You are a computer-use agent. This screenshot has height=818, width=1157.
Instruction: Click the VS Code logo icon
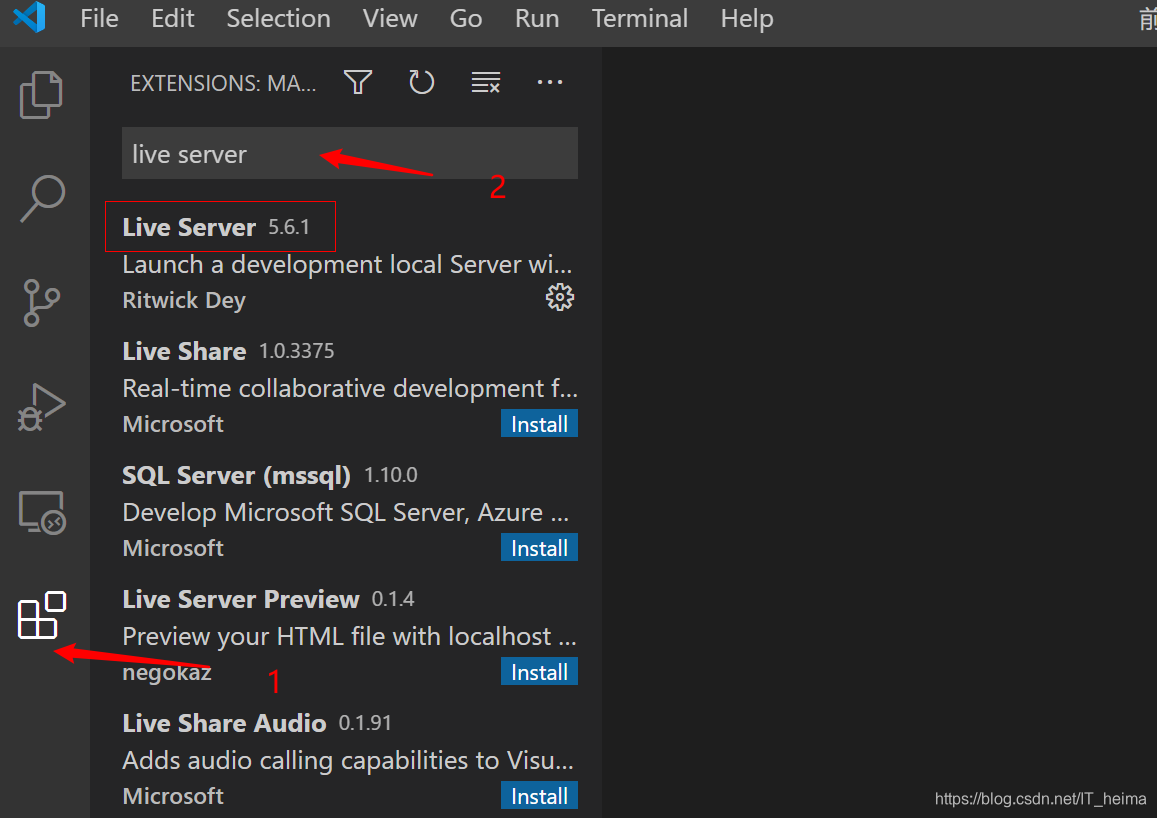point(30,17)
